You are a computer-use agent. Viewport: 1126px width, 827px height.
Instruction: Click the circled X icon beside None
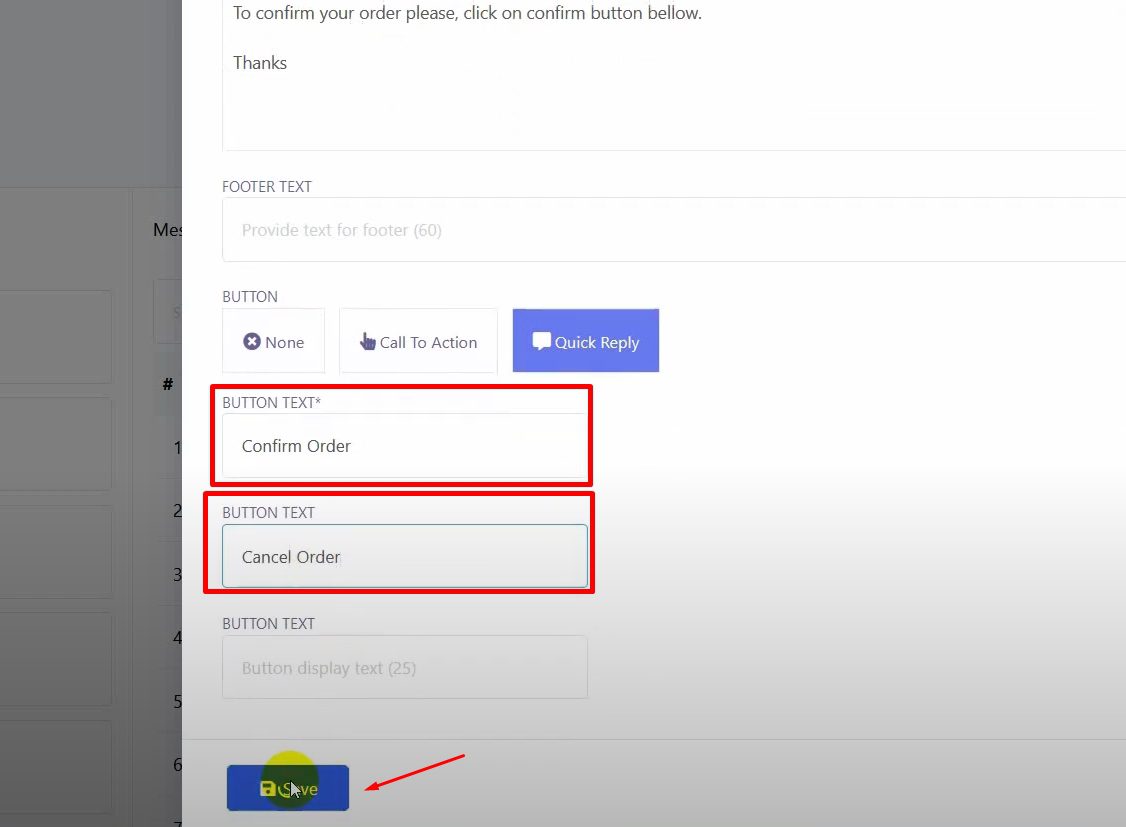(252, 342)
